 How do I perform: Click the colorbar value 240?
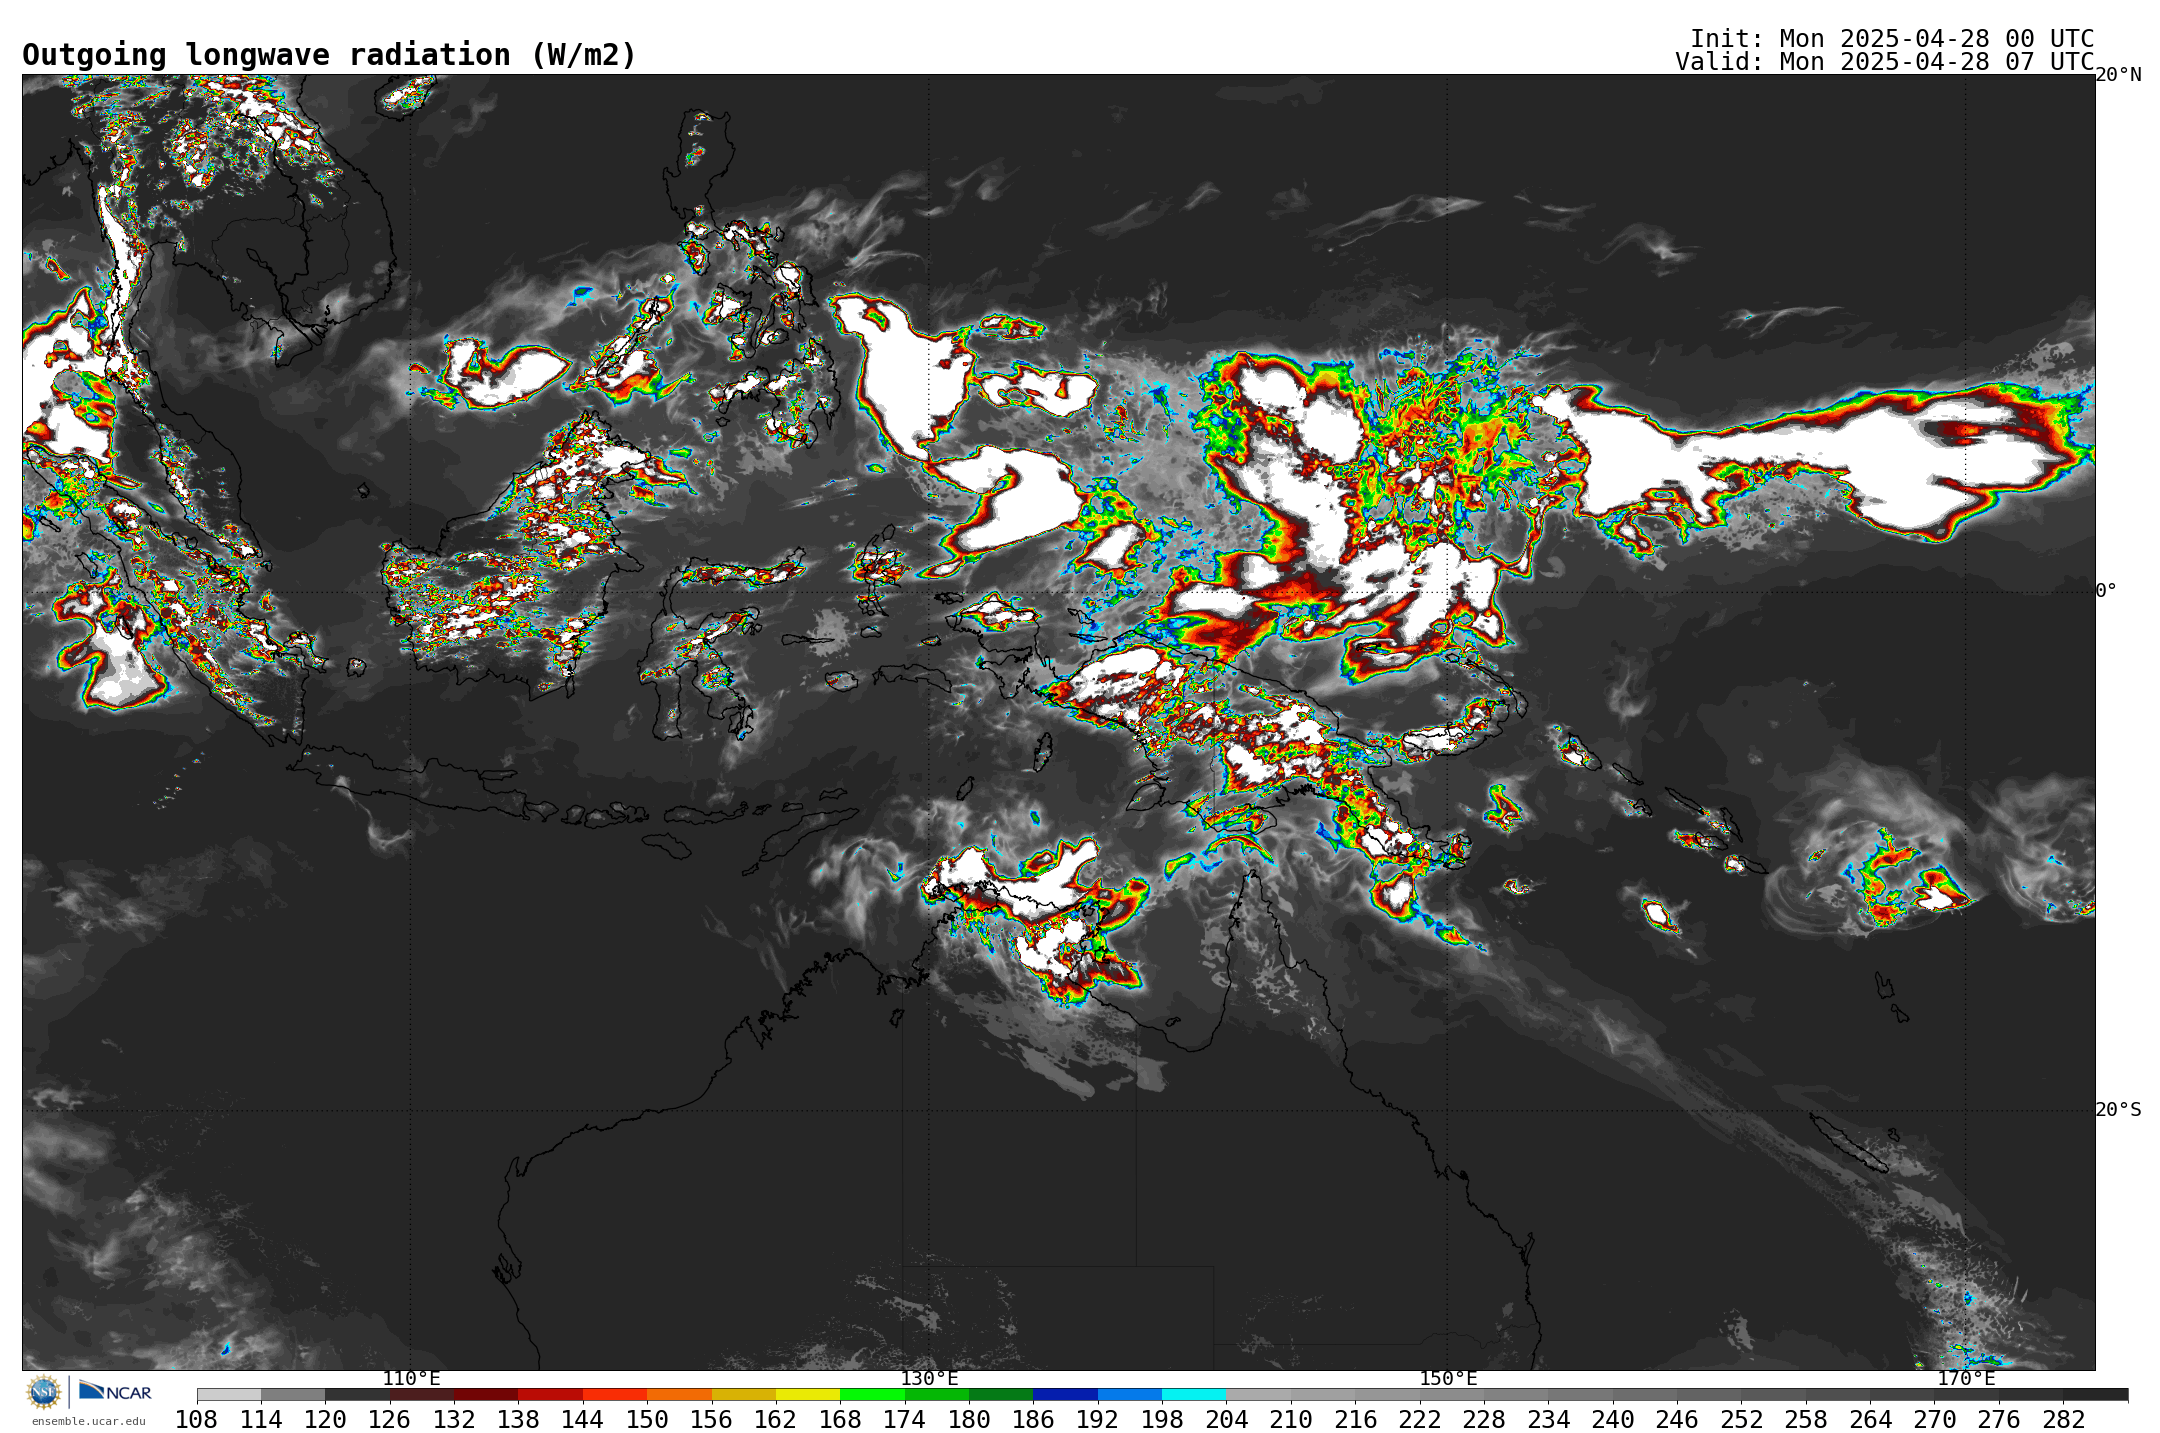(x=1612, y=1420)
